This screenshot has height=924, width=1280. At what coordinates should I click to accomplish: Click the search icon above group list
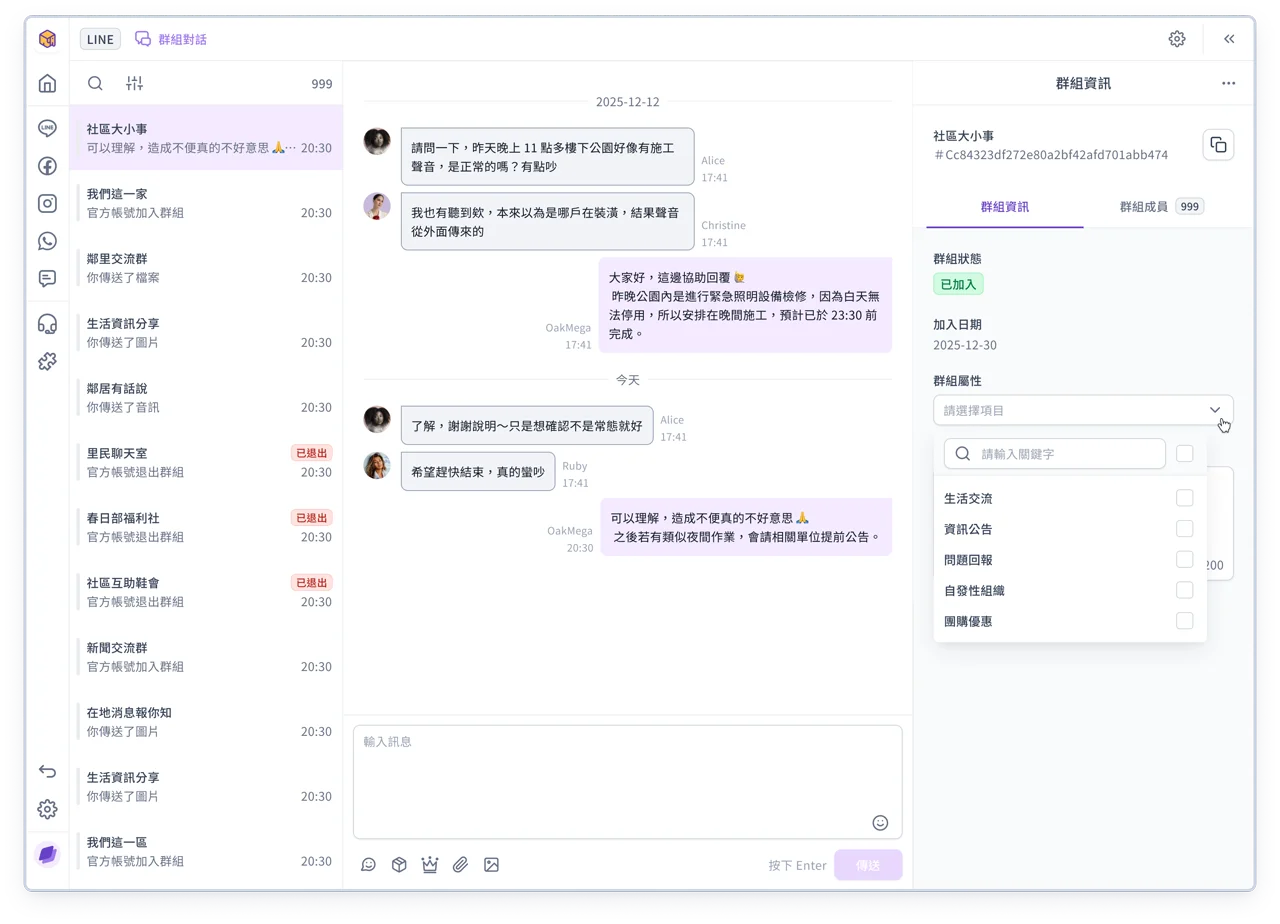tap(95, 84)
